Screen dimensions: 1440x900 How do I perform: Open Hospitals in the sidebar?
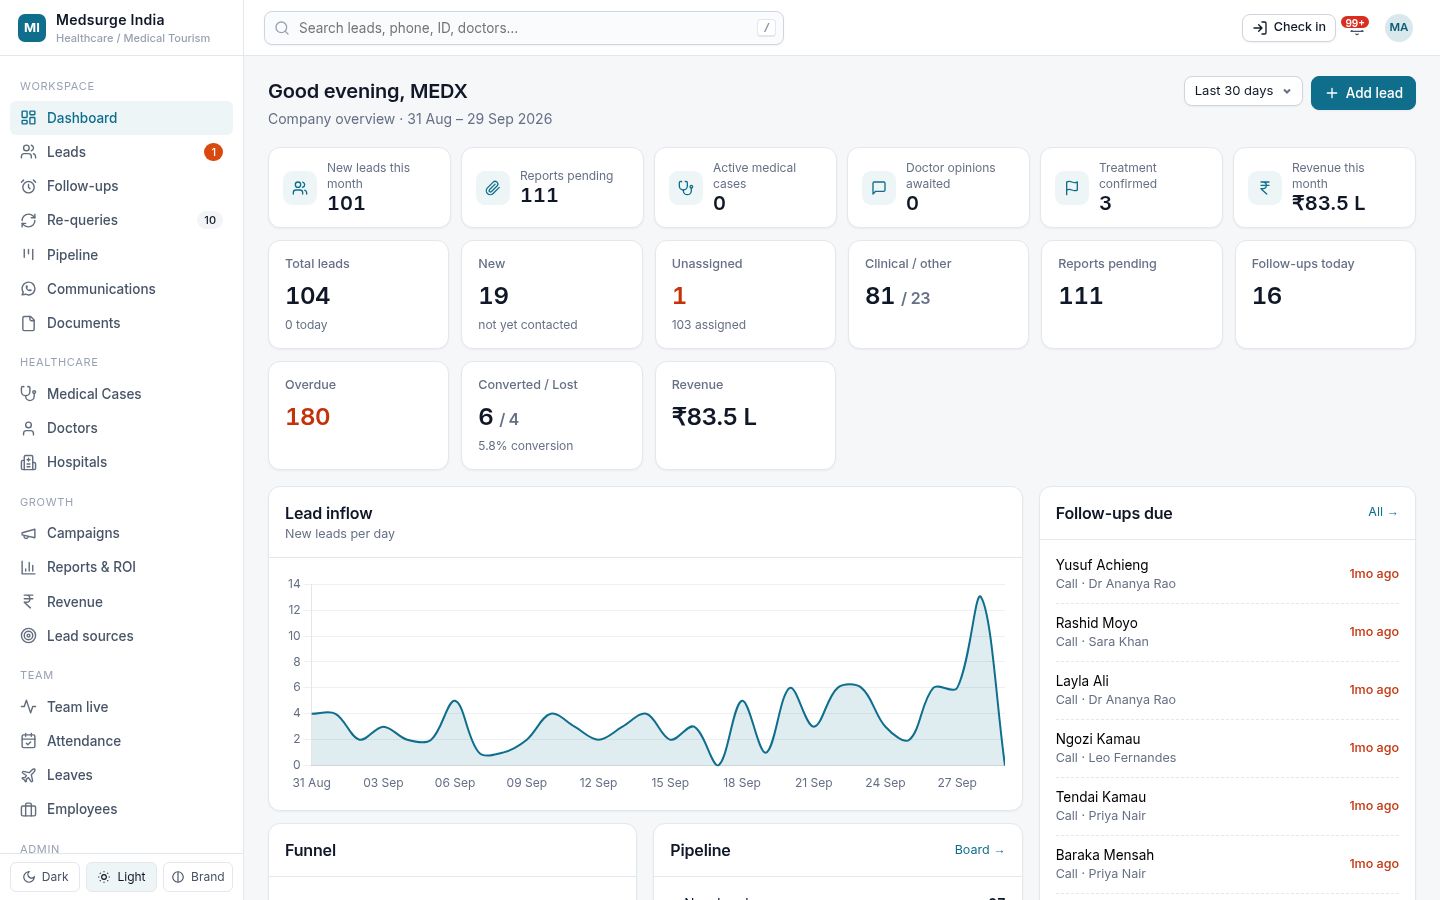(121, 462)
